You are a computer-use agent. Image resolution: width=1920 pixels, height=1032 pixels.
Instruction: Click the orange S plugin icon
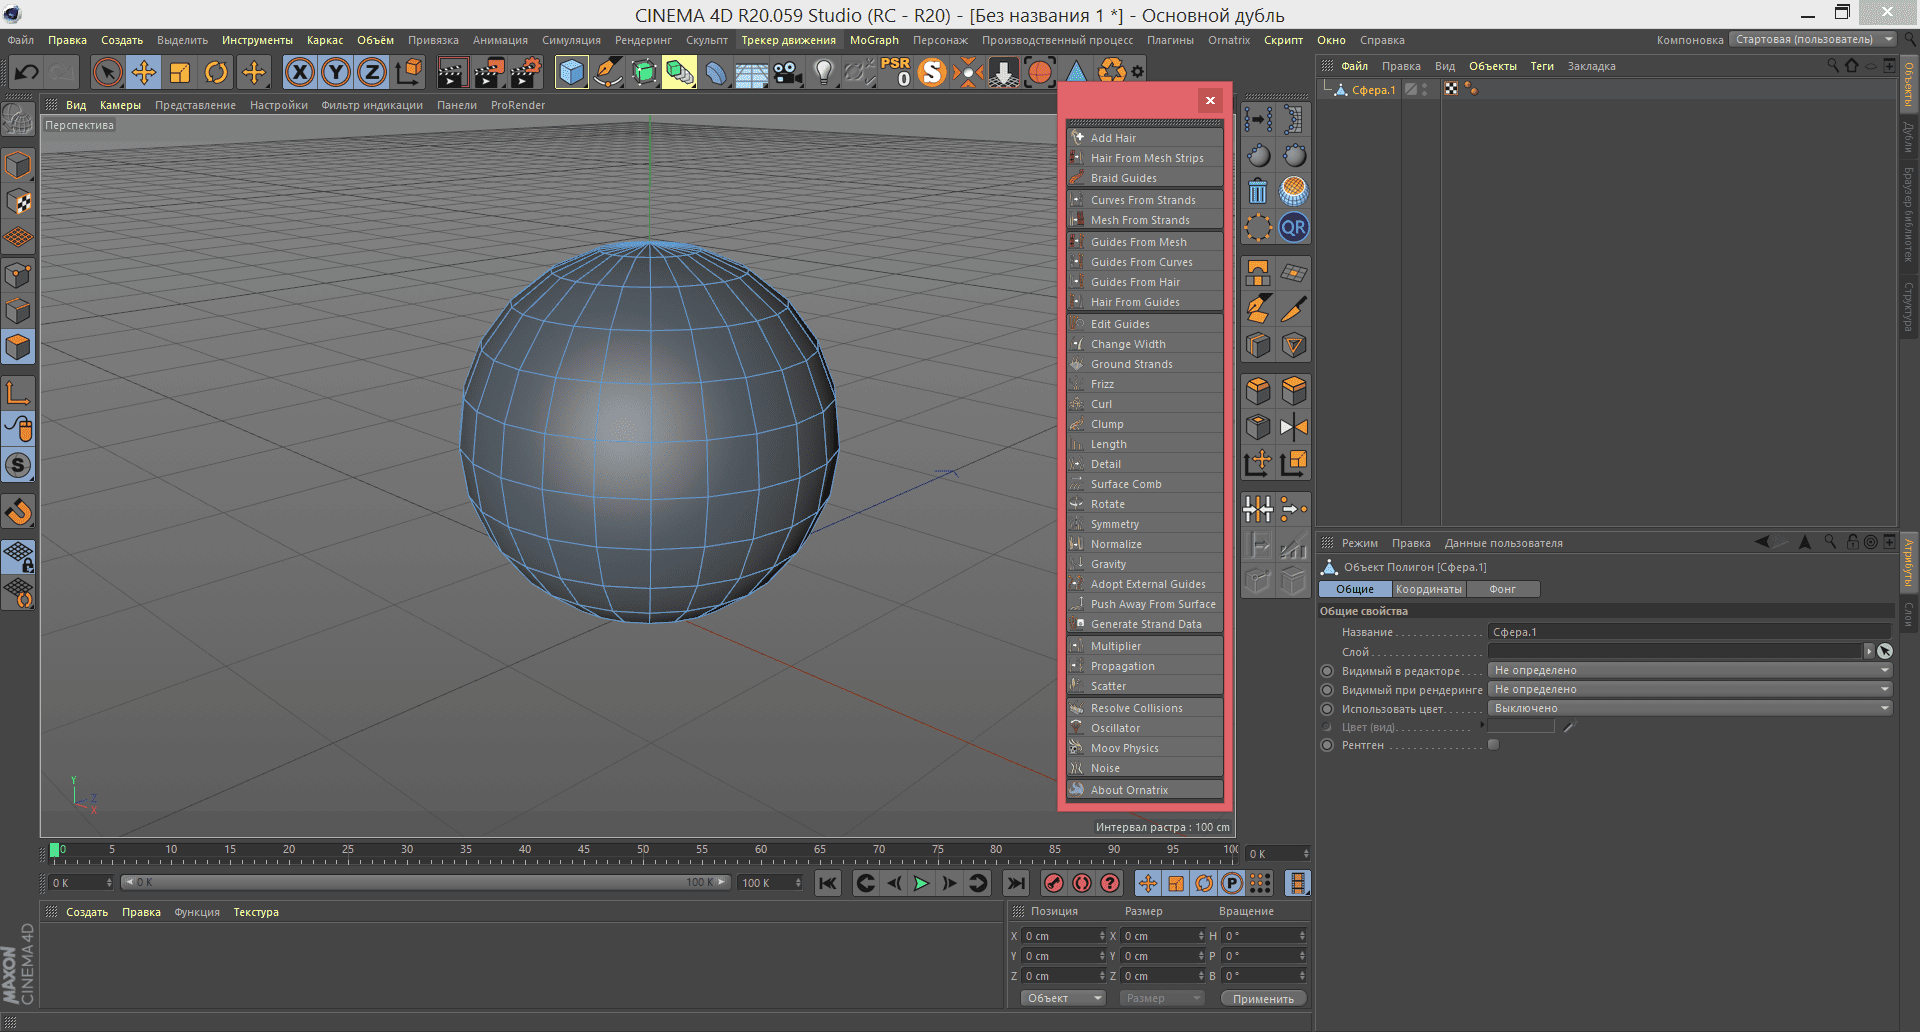(931, 72)
